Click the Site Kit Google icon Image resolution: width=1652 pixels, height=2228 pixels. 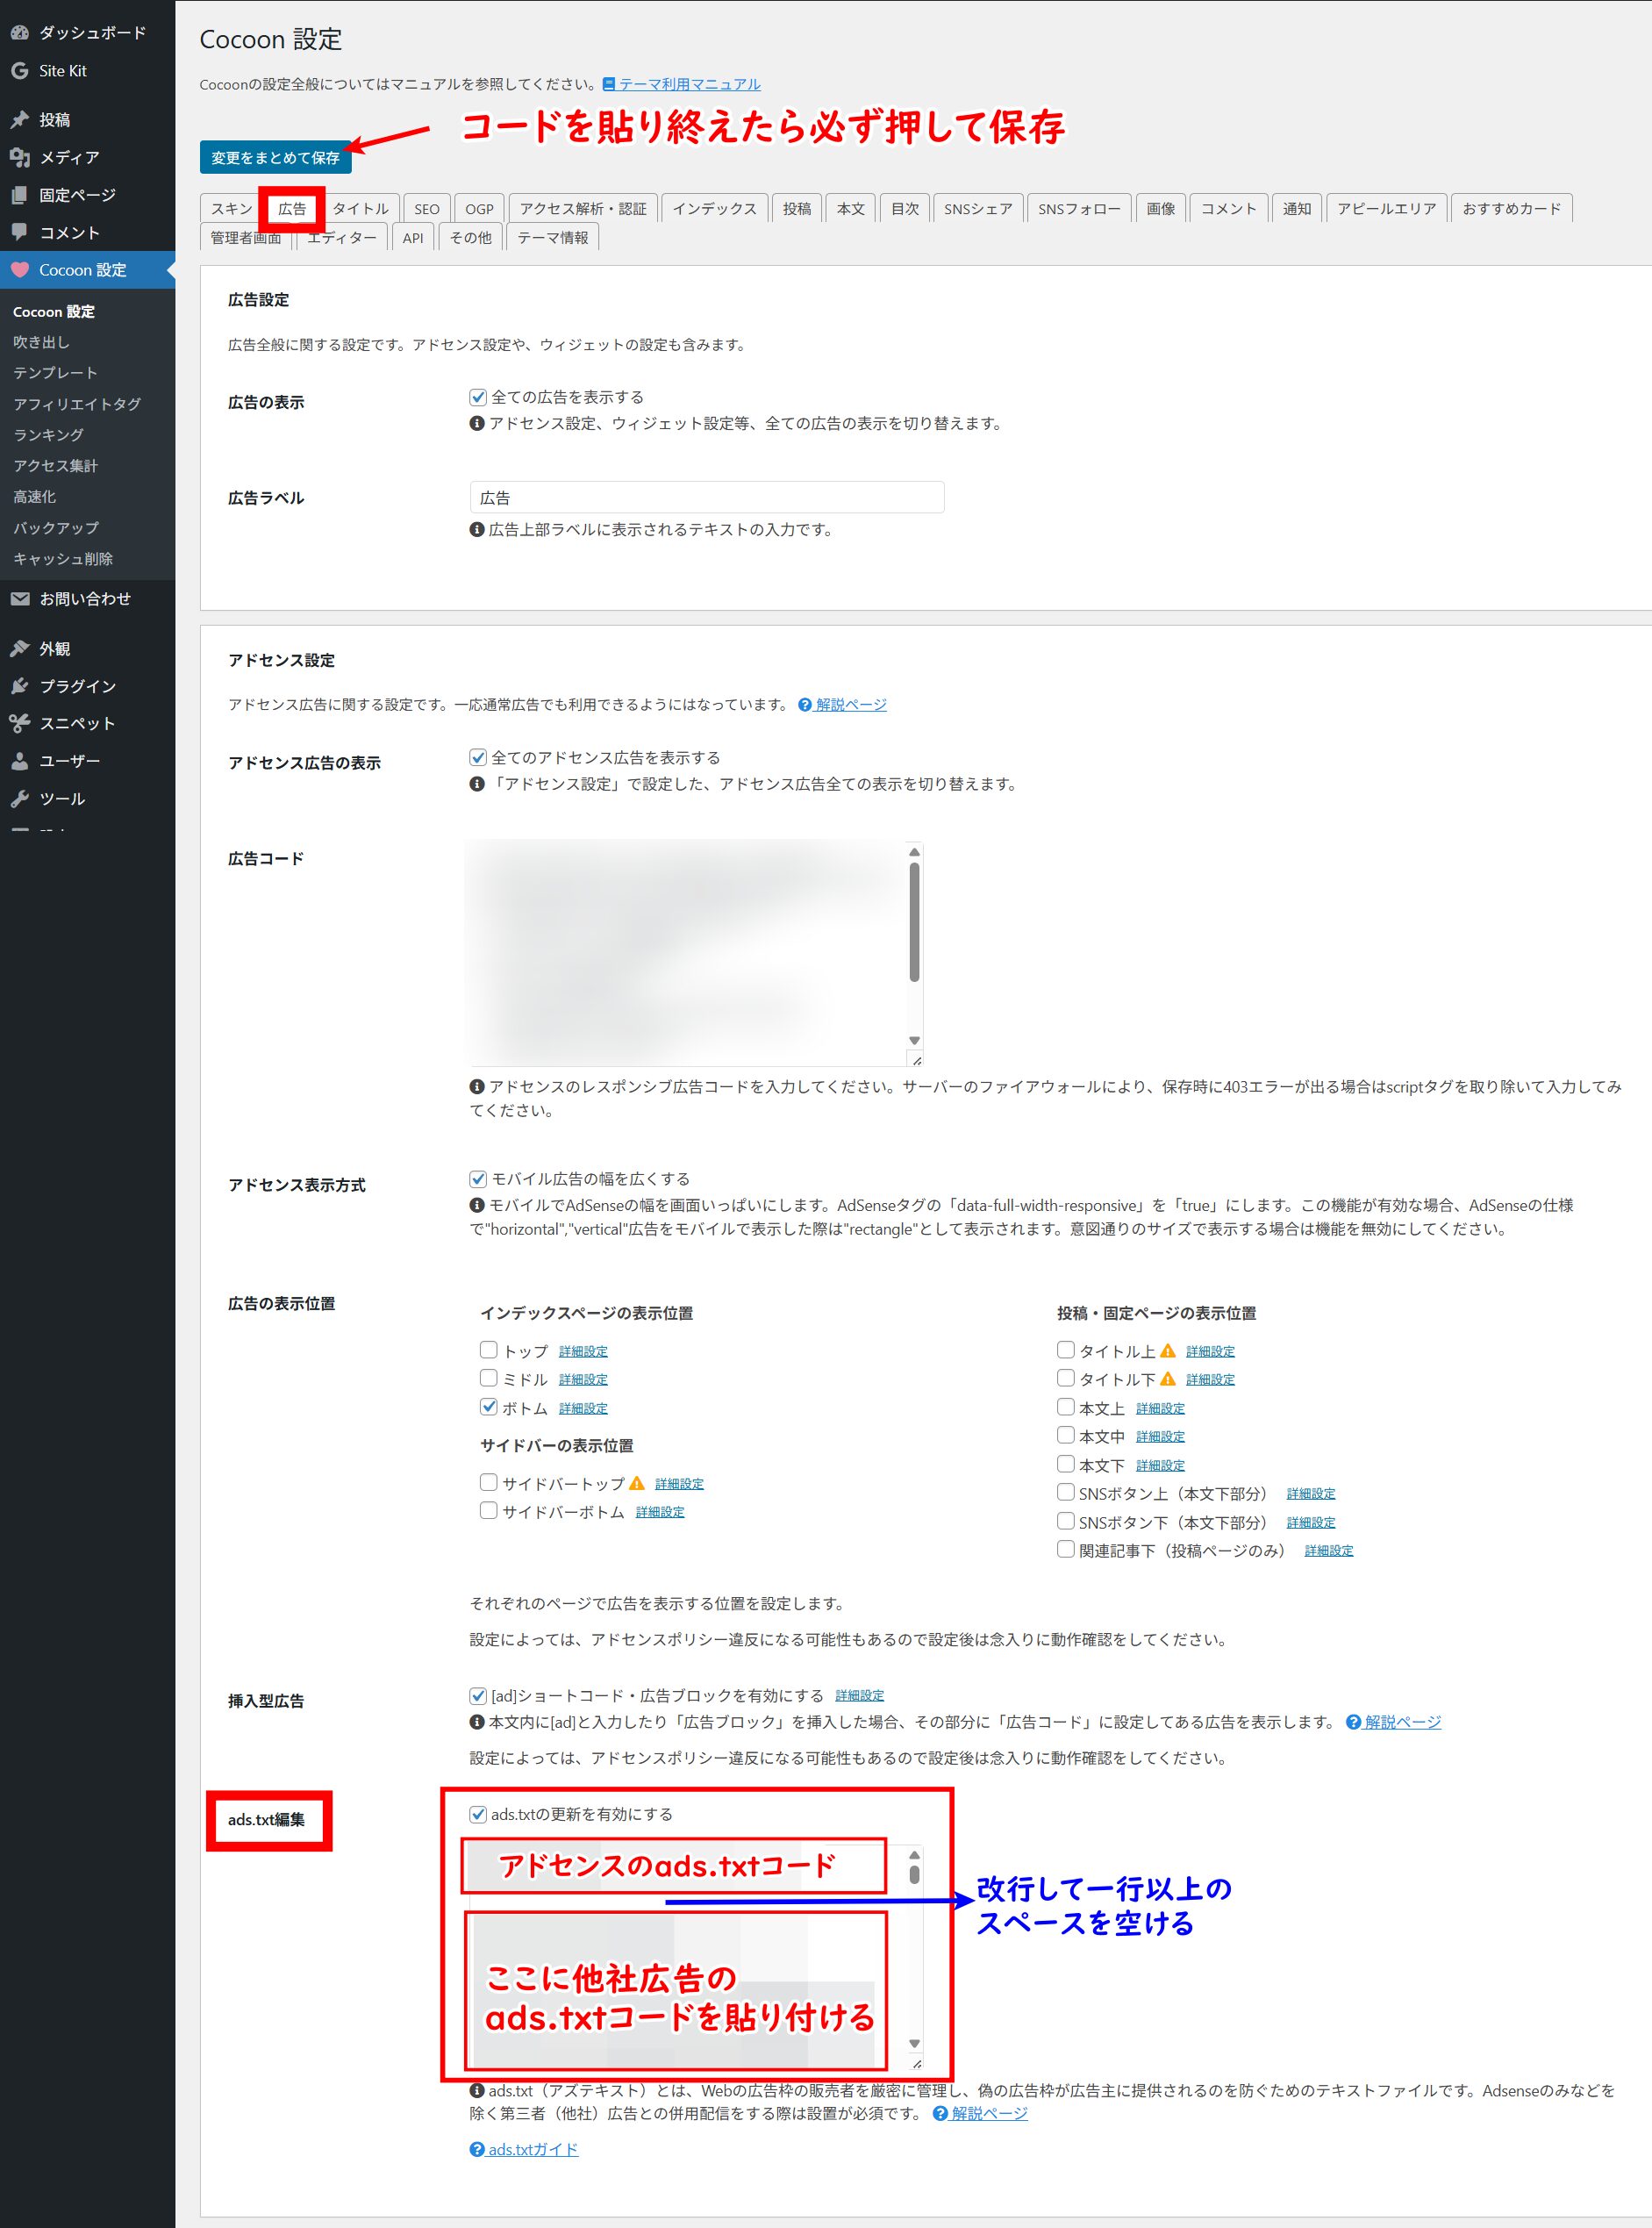(x=19, y=70)
